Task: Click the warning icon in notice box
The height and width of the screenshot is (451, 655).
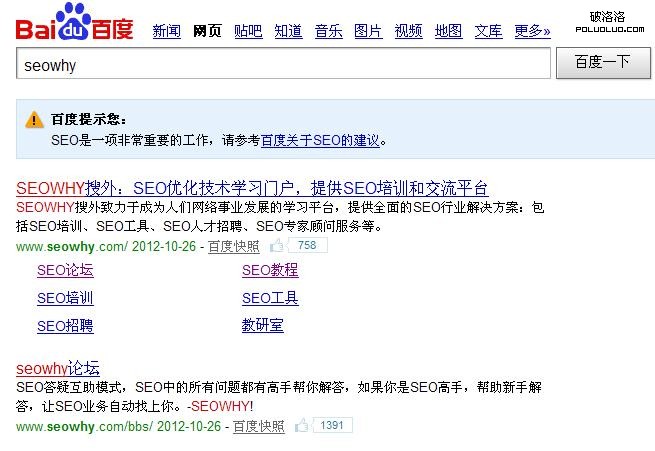Action: 35,119
